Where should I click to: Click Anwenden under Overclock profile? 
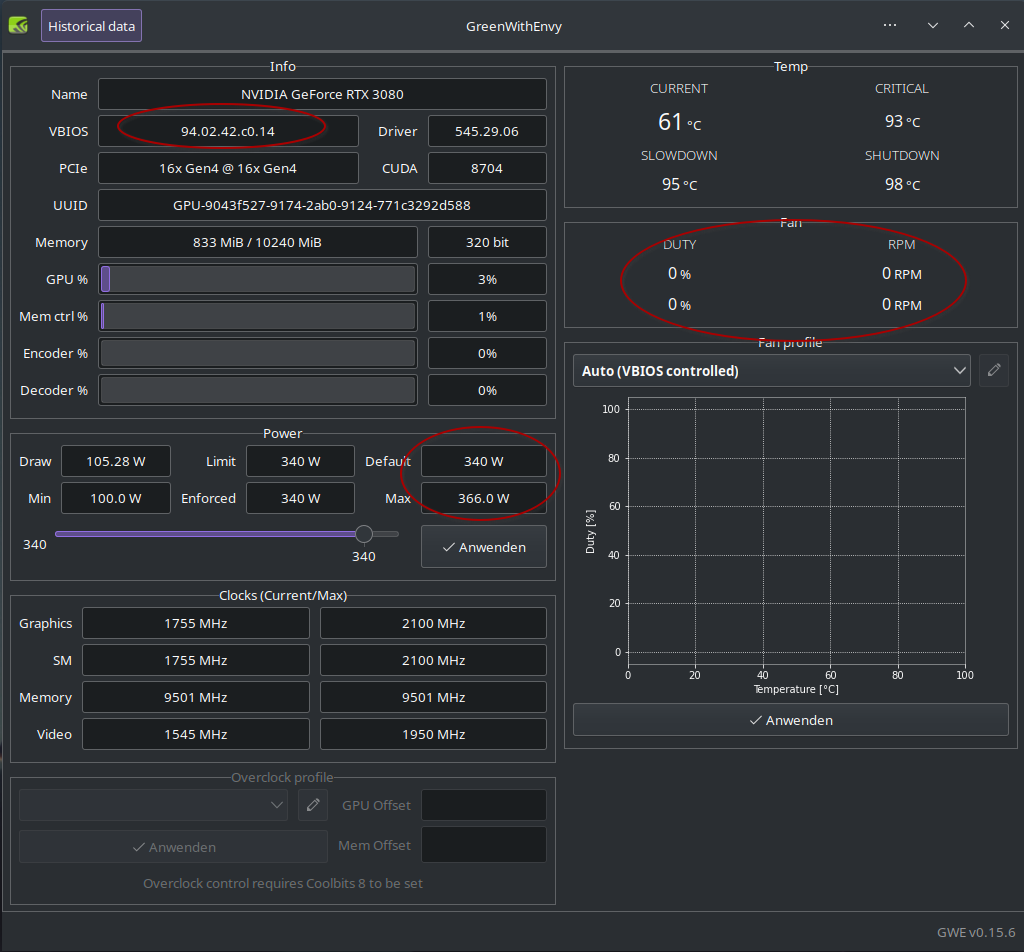pyautogui.click(x=173, y=847)
